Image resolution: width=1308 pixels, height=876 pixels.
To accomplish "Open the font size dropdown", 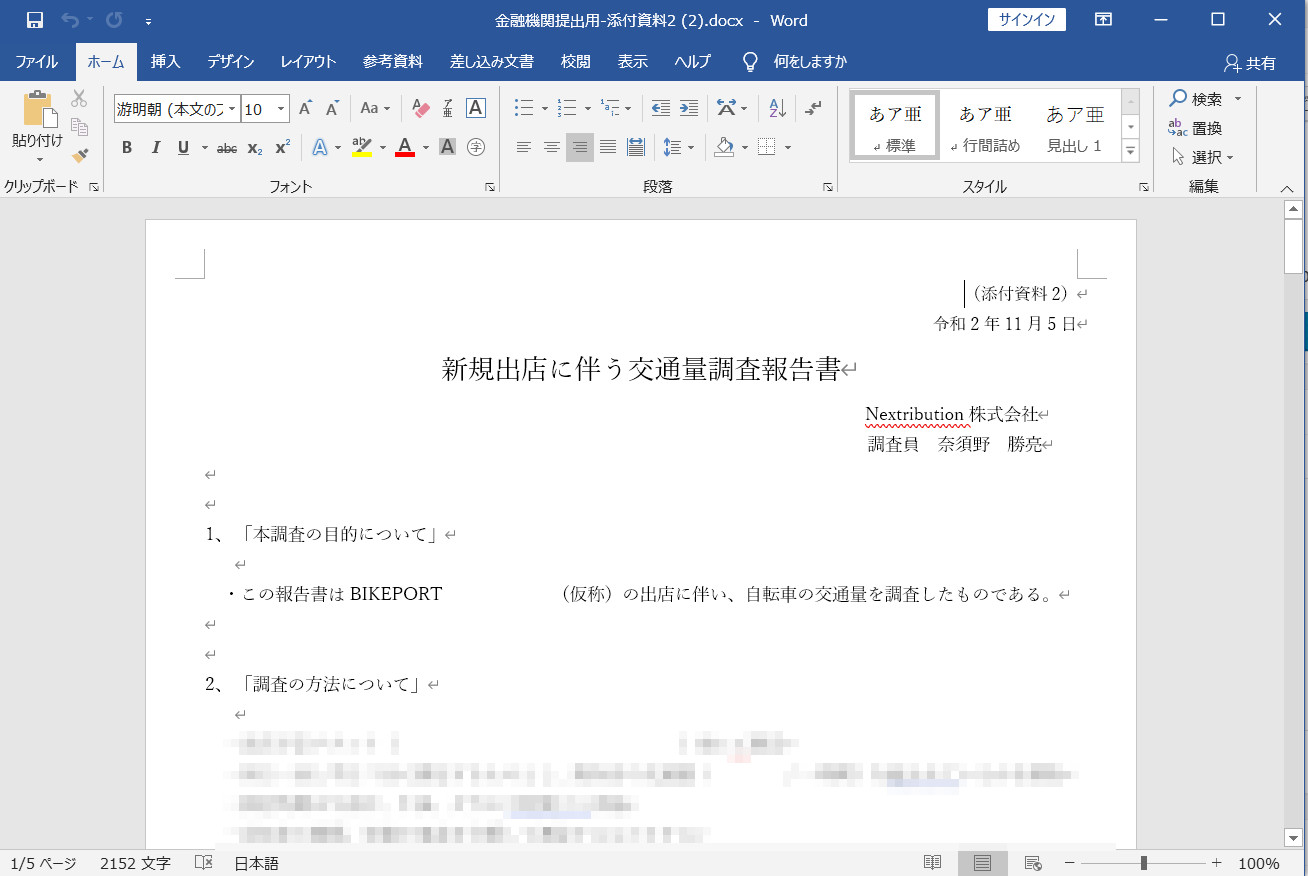I will tap(281, 109).
